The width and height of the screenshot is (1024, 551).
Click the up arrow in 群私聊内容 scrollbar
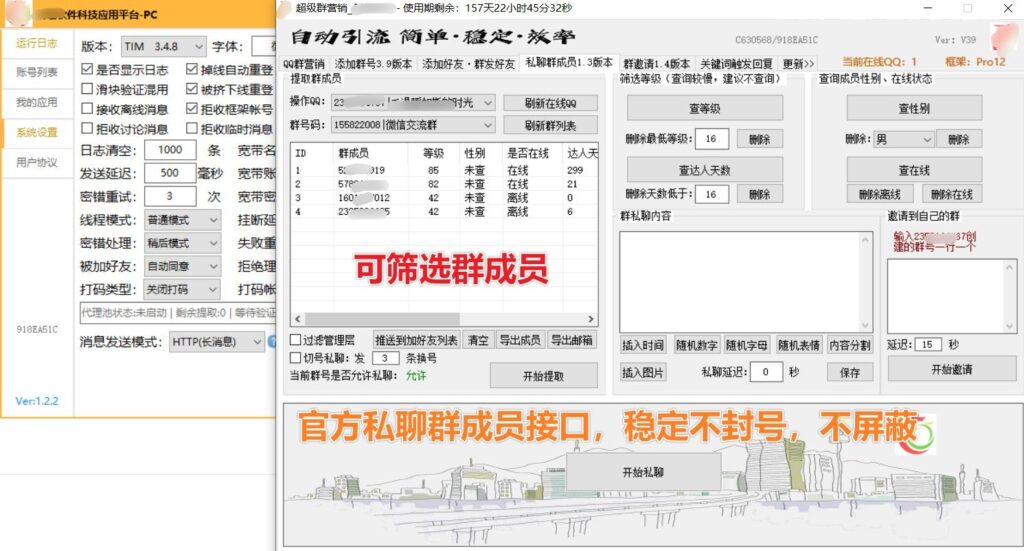coord(865,240)
